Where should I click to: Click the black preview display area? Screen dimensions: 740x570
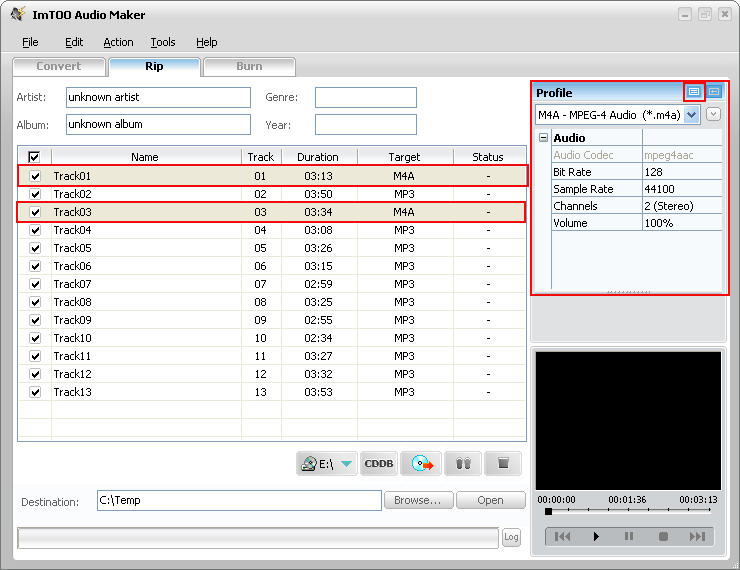628,420
